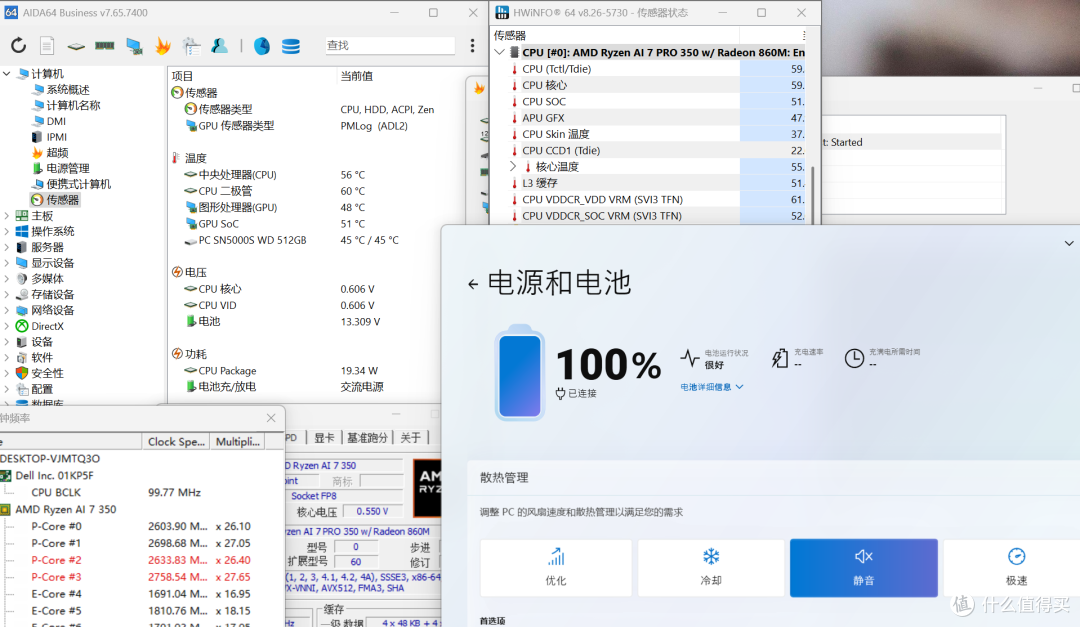Select 便携式计算机 tree item
The height and width of the screenshot is (627, 1080).
tap(79, 184)
